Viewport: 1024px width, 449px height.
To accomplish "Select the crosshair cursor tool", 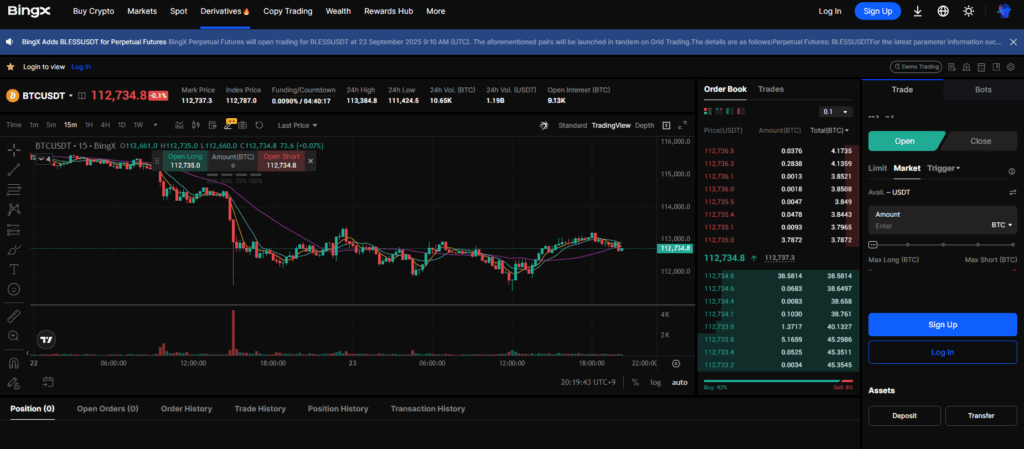I will [x=14, y=151].
